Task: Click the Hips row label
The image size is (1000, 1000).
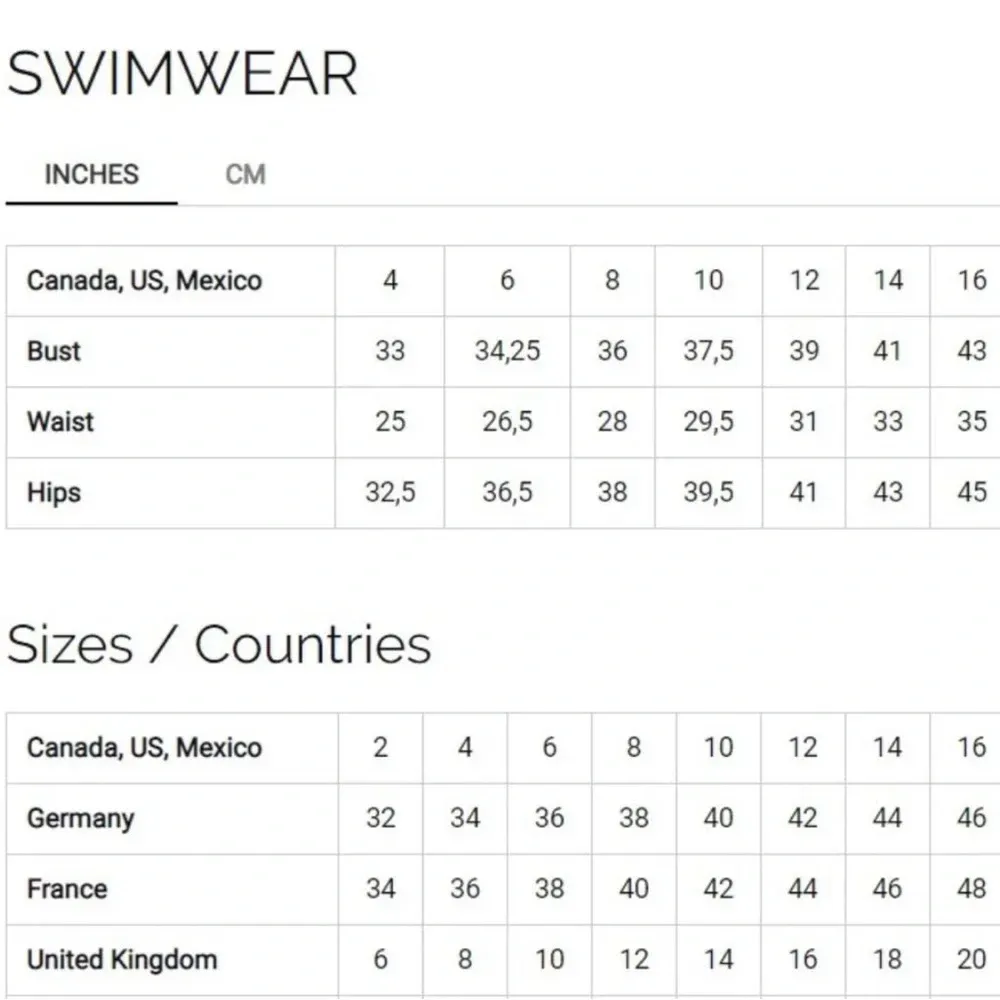Action: [52, 492]
